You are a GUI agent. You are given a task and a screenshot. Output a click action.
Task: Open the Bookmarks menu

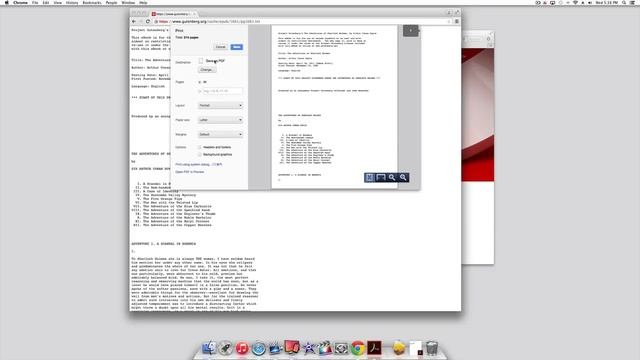pos(92,2)
